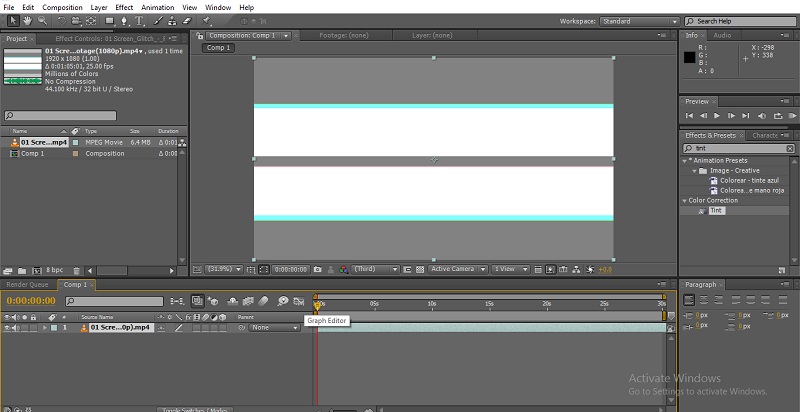Switch to the Effect Controls tab

[x=110, y=39]
